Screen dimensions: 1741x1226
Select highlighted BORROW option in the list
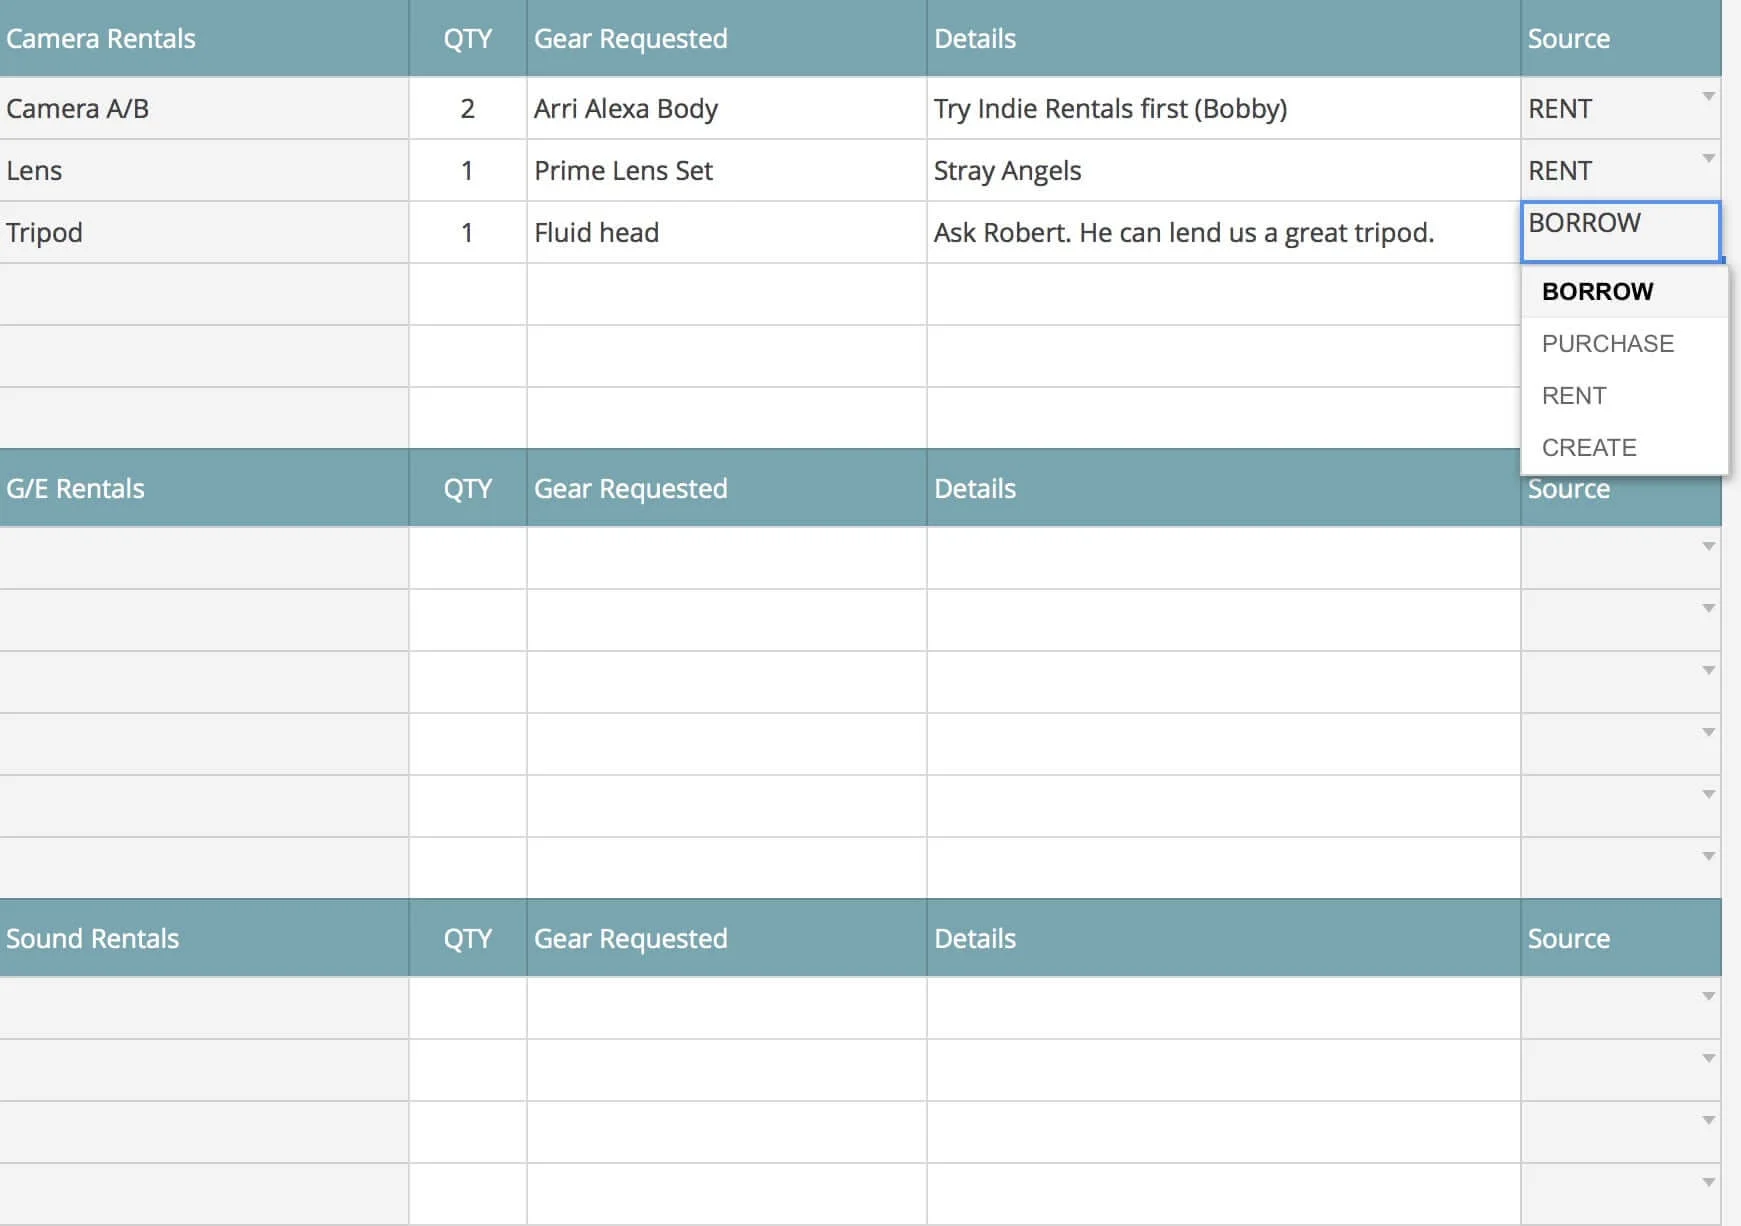click(1597, 291)
